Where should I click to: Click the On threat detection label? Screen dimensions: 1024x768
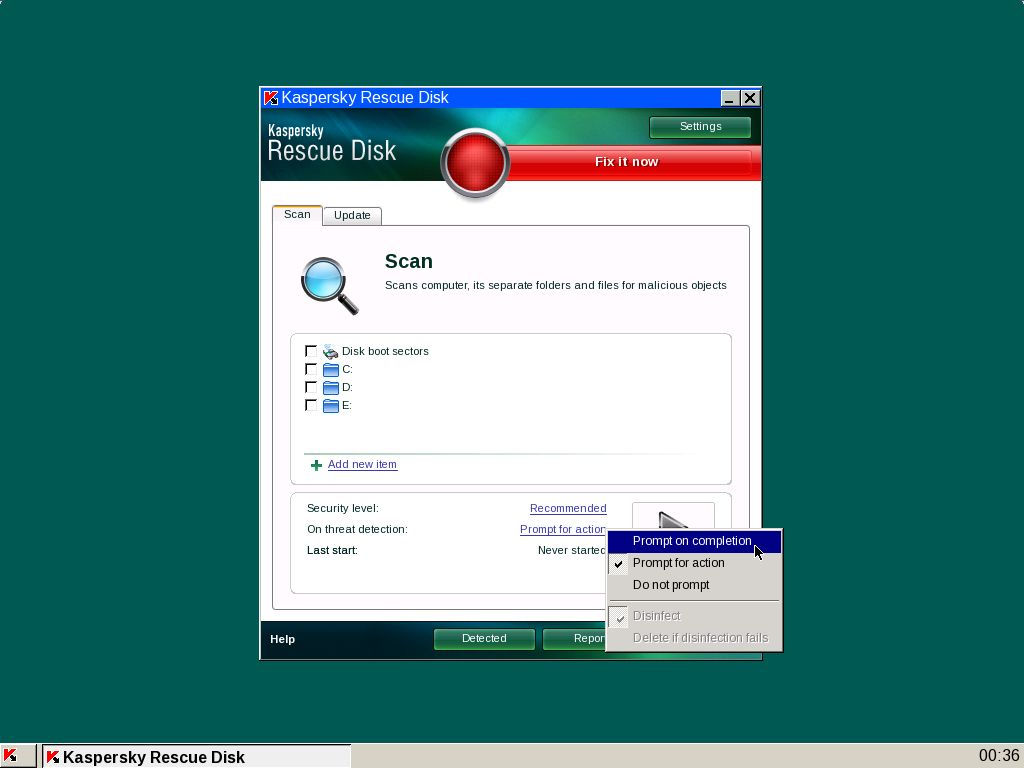pyautogui.click(x=357, y=529)
